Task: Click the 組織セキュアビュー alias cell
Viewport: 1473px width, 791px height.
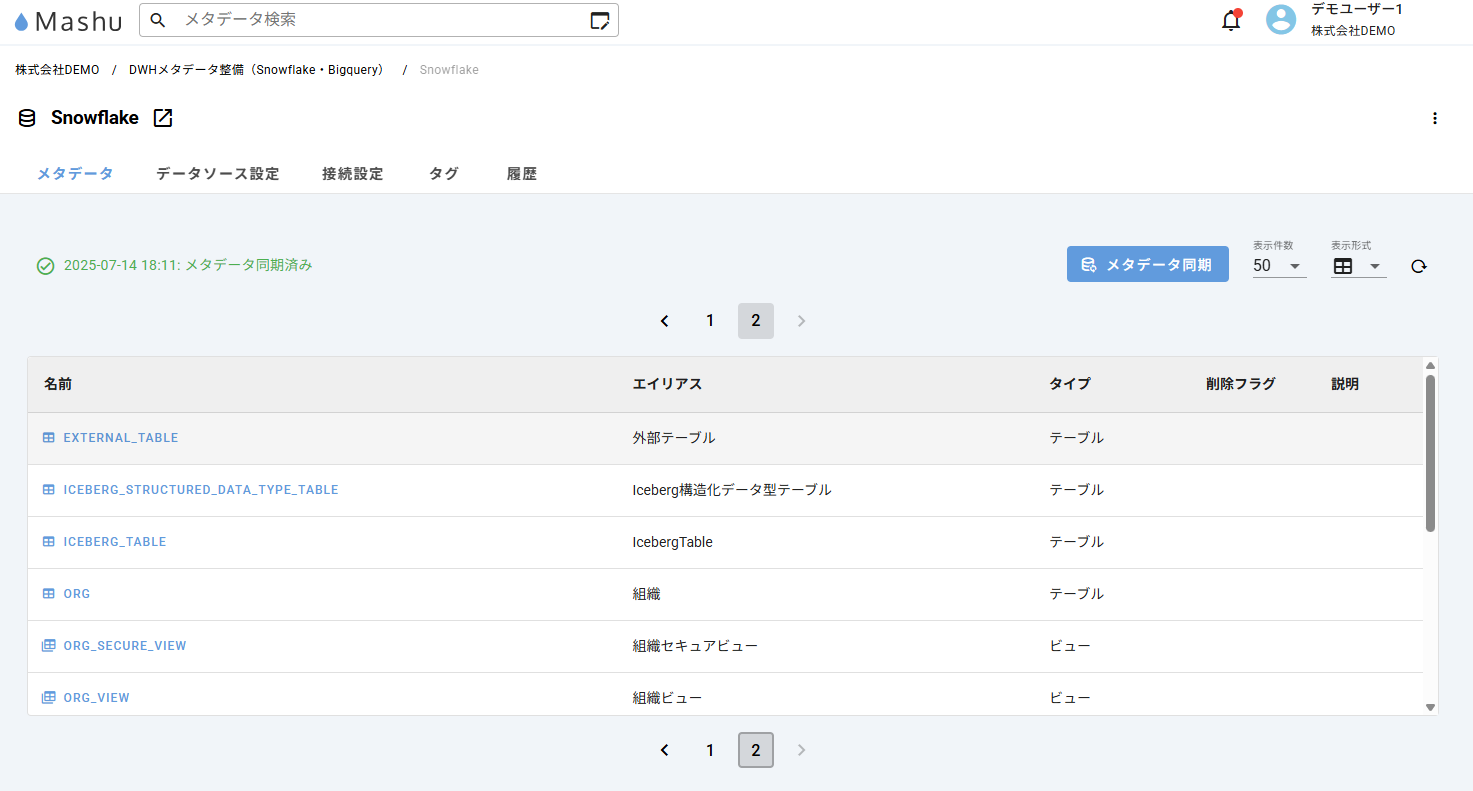Action: click(695, 646)
